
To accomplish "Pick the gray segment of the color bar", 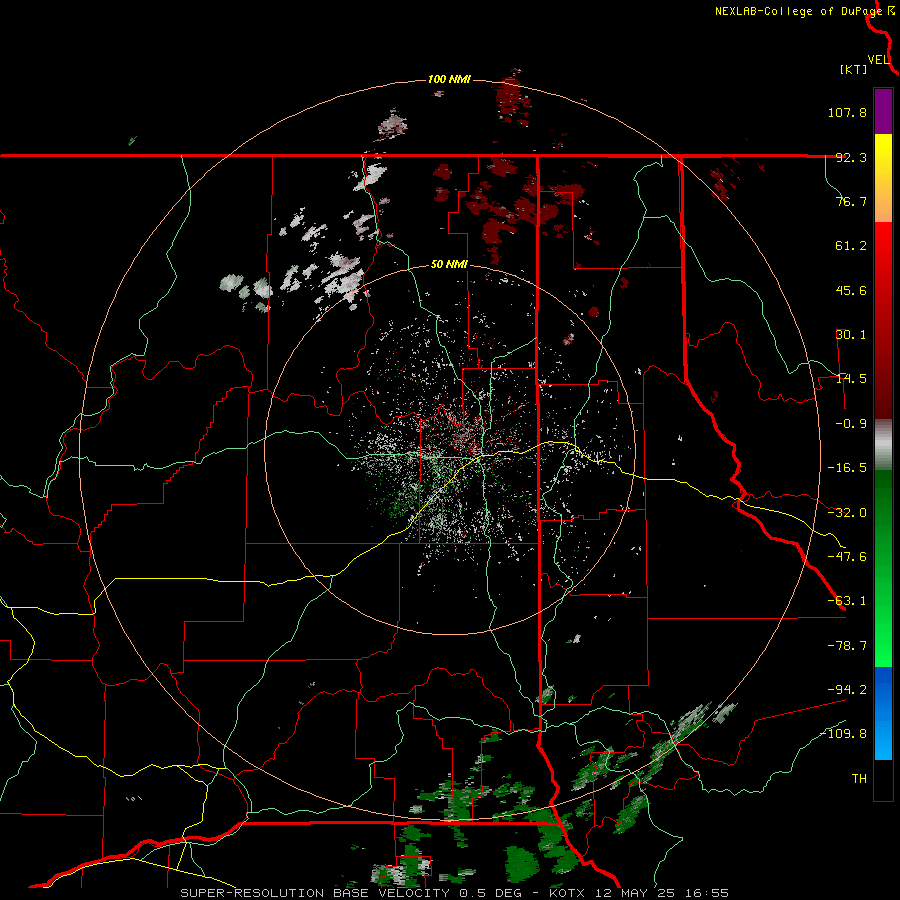I will click(x=883, y=445).
